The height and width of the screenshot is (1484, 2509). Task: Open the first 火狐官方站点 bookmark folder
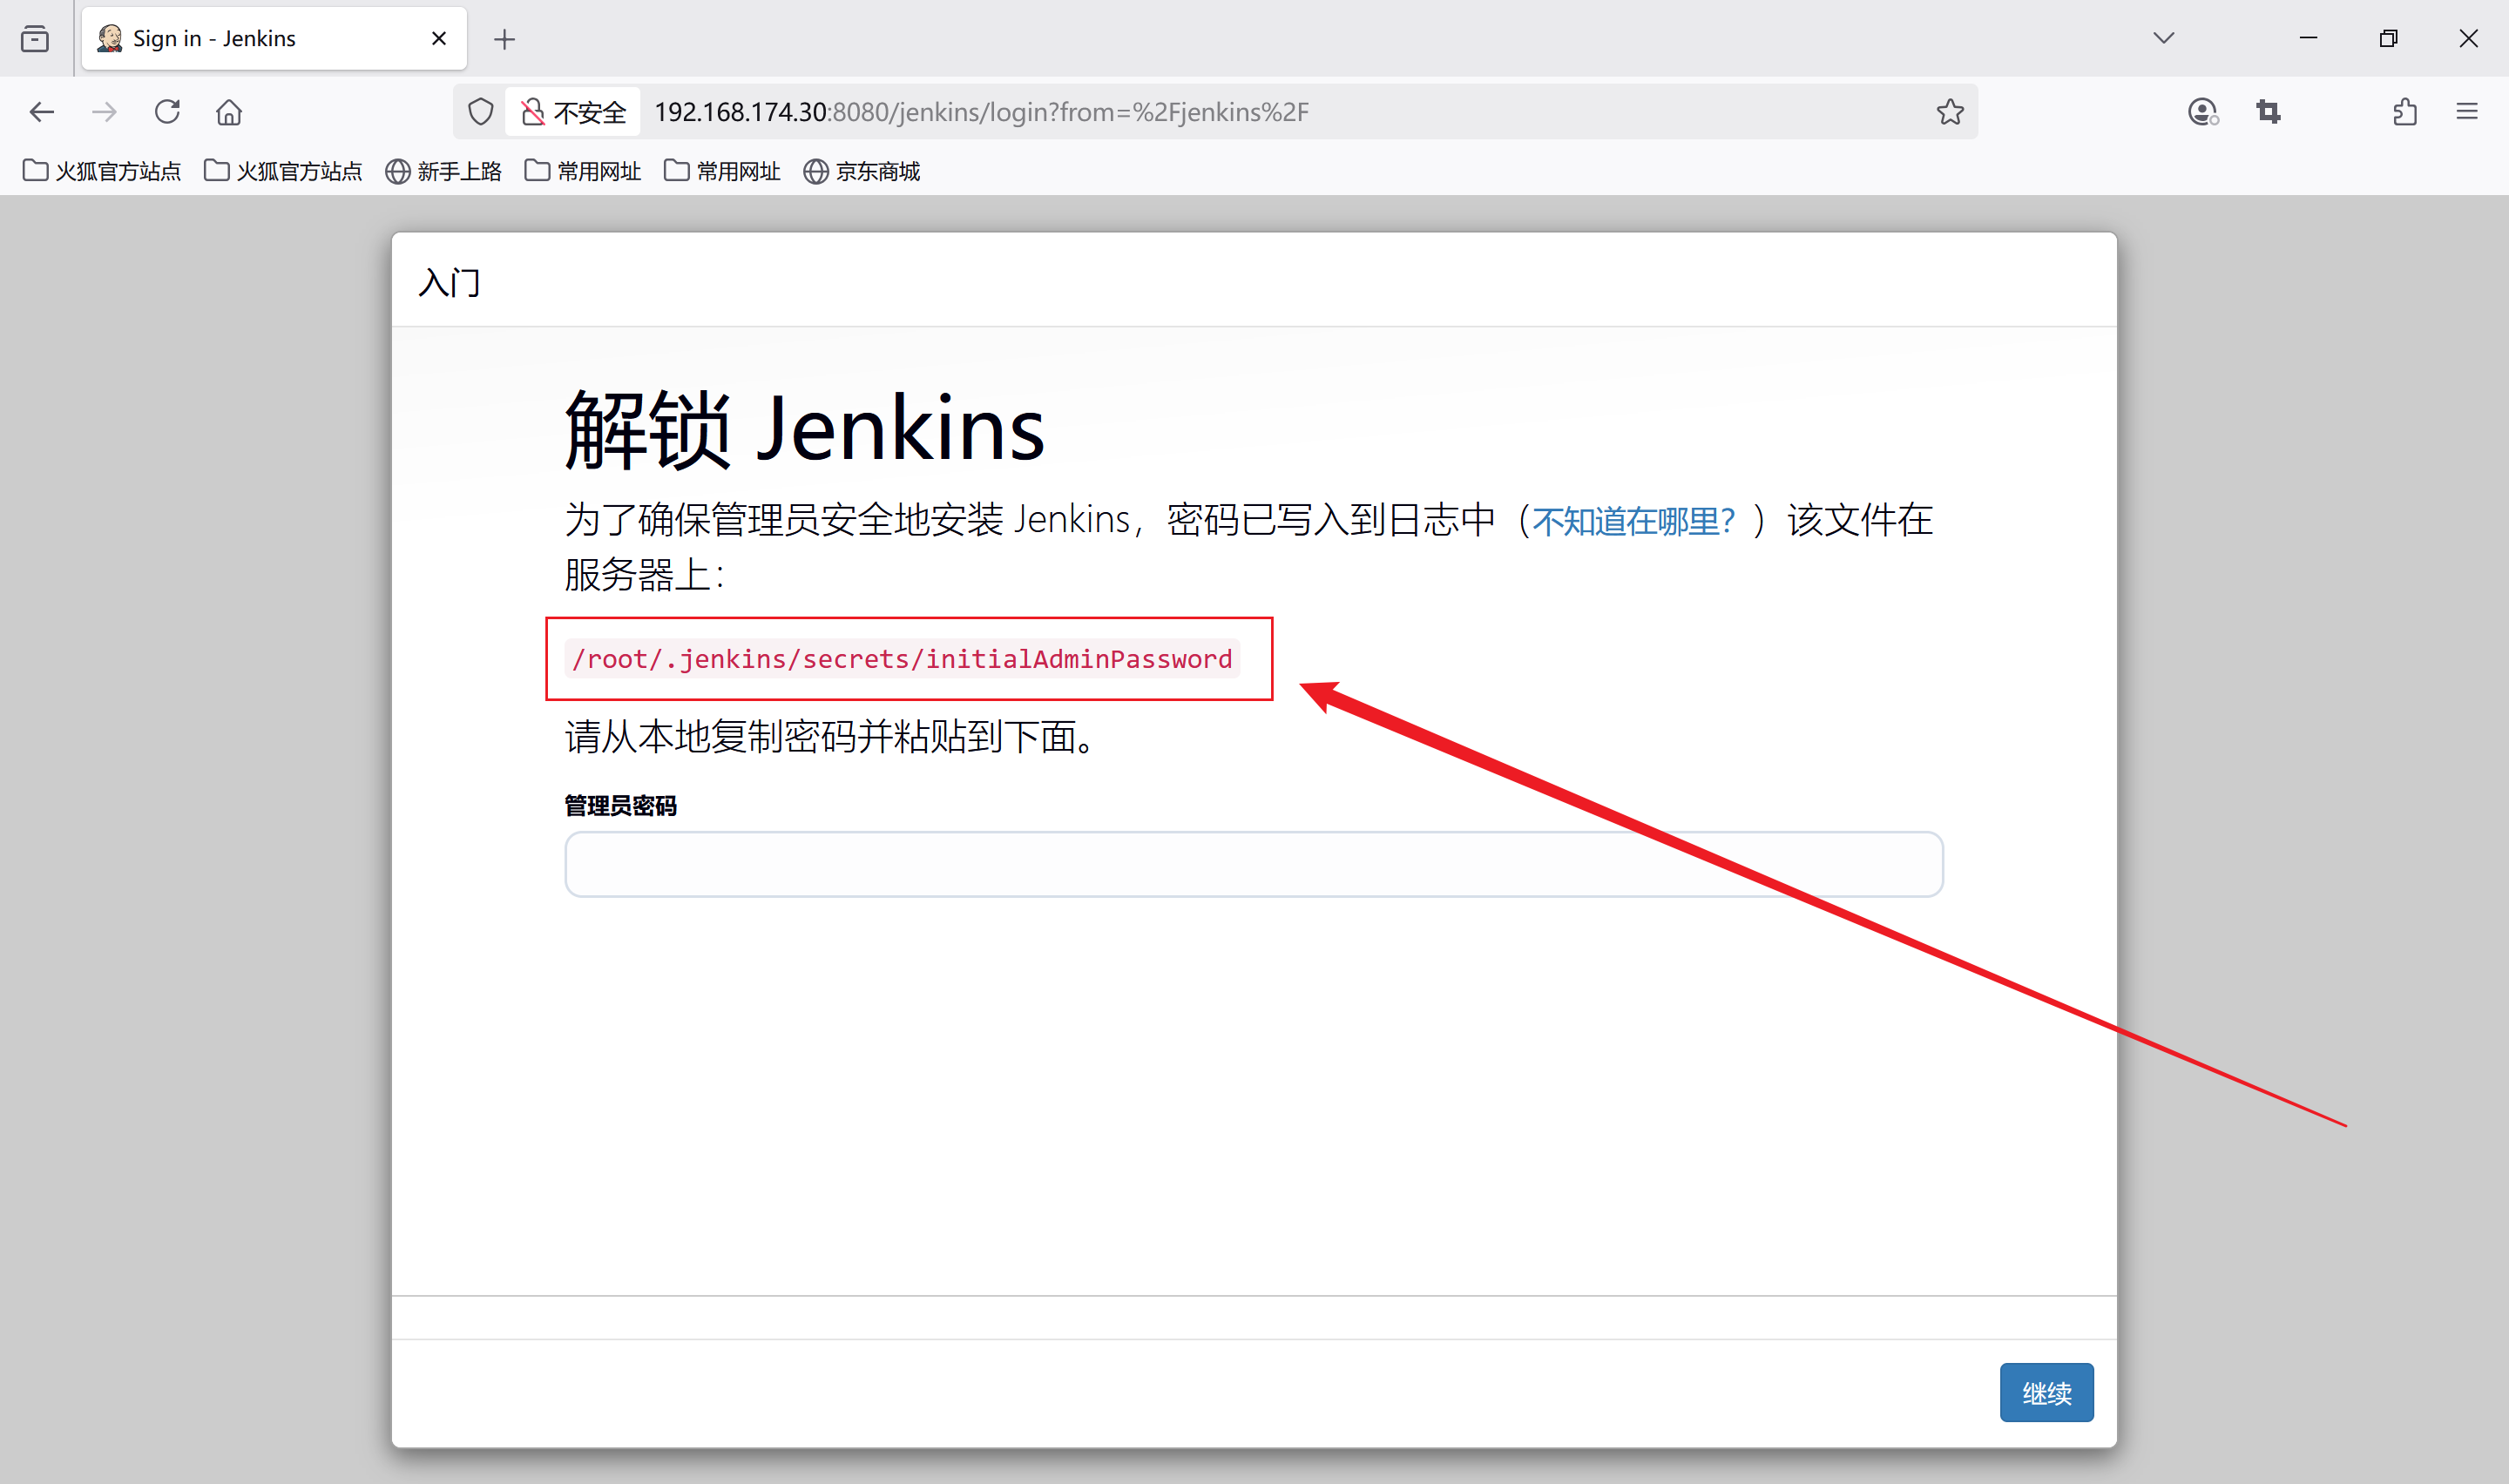(102, 171)
